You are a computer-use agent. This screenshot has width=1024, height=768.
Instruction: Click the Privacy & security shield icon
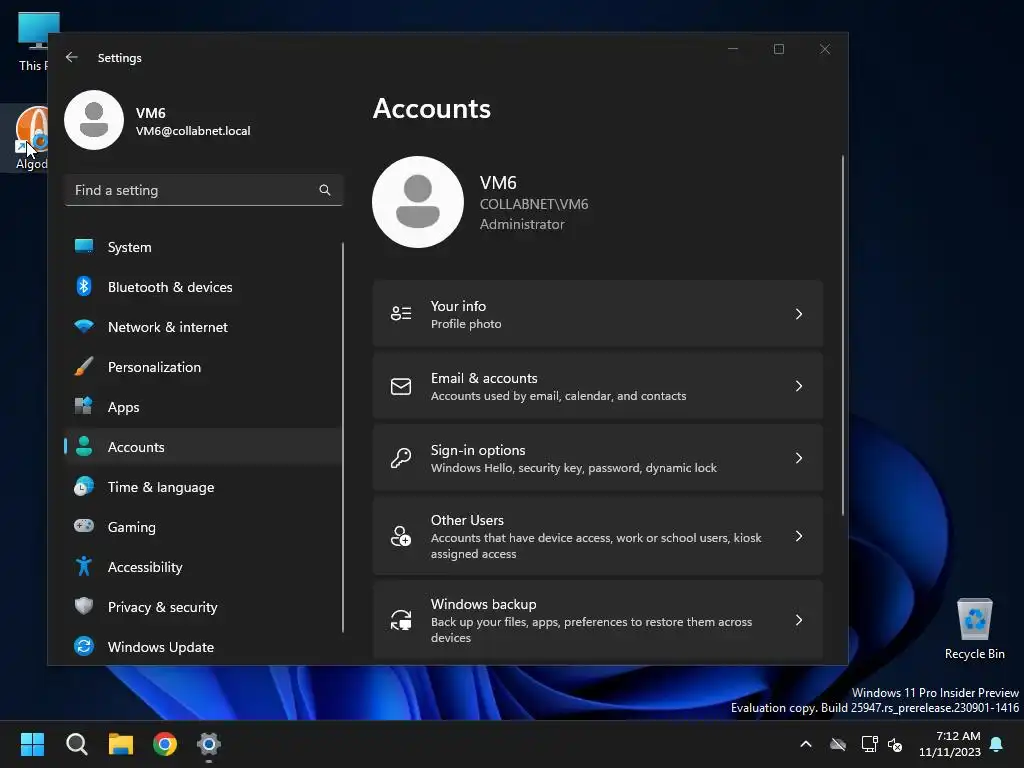[x=84, y=606]
